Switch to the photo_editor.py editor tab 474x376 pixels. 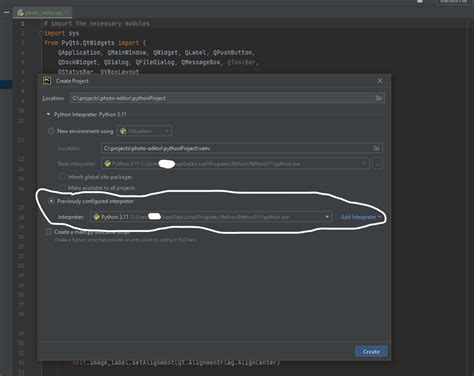[43, 13]
